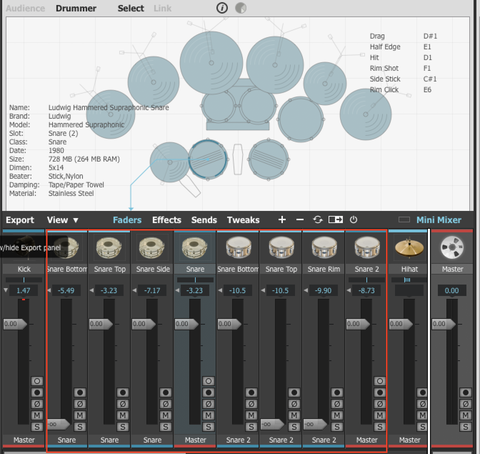This screenshot has width=480, height=454.
Task: Click Snare Top icon above the -3.23 gain
Action: (109, 248)
